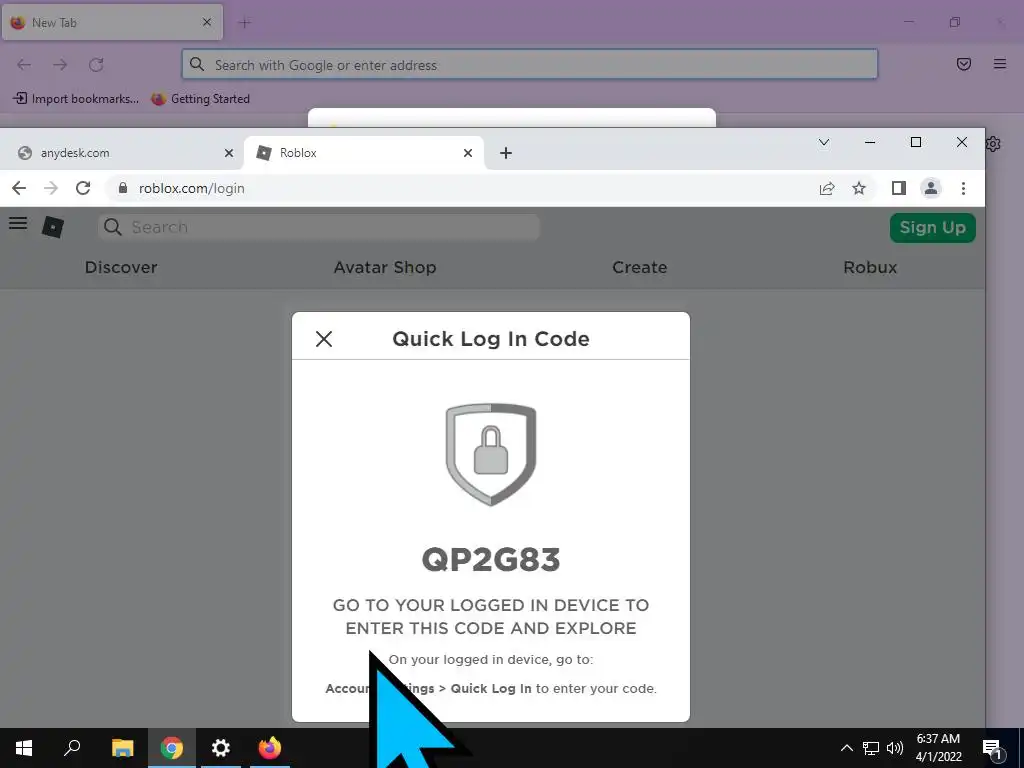Viewport: 1024px width, 768px height.
Task: Open a new tab in Firefox
Action: (x=245, y=23)
